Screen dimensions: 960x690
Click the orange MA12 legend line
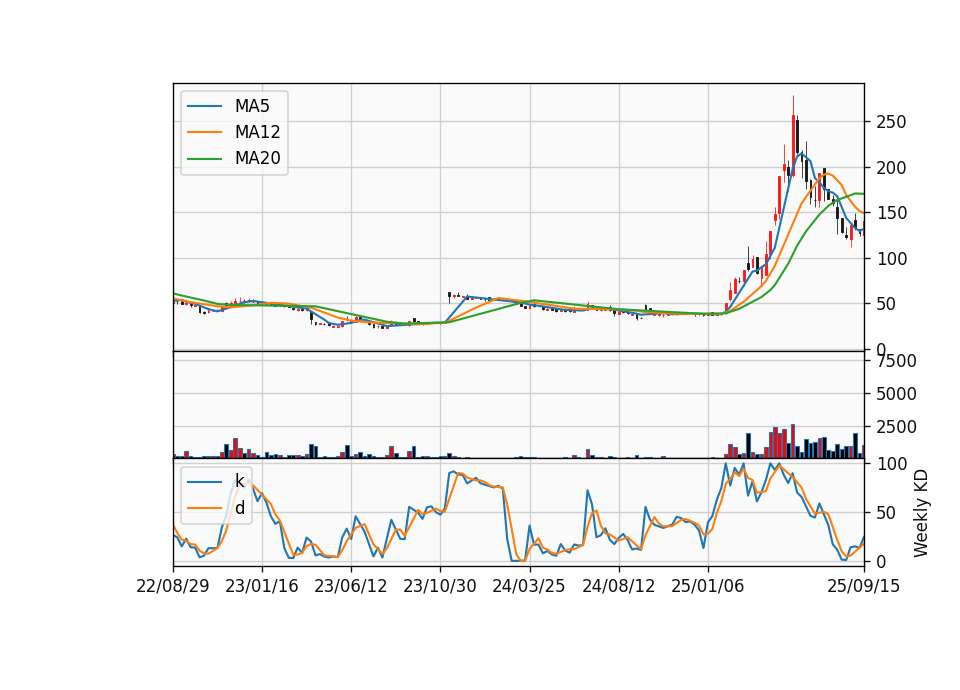tap(204, 132)
